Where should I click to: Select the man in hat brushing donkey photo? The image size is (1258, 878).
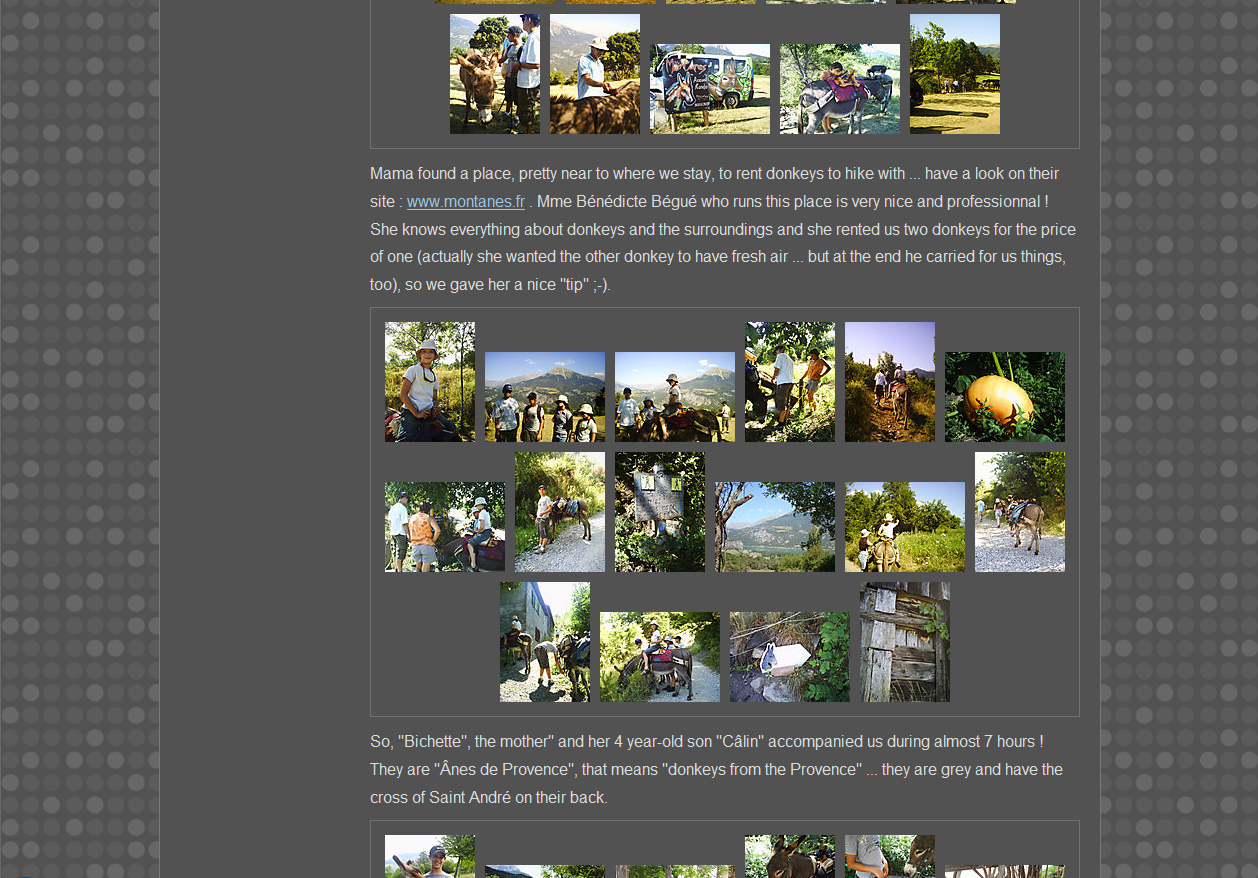pos(594,74)
